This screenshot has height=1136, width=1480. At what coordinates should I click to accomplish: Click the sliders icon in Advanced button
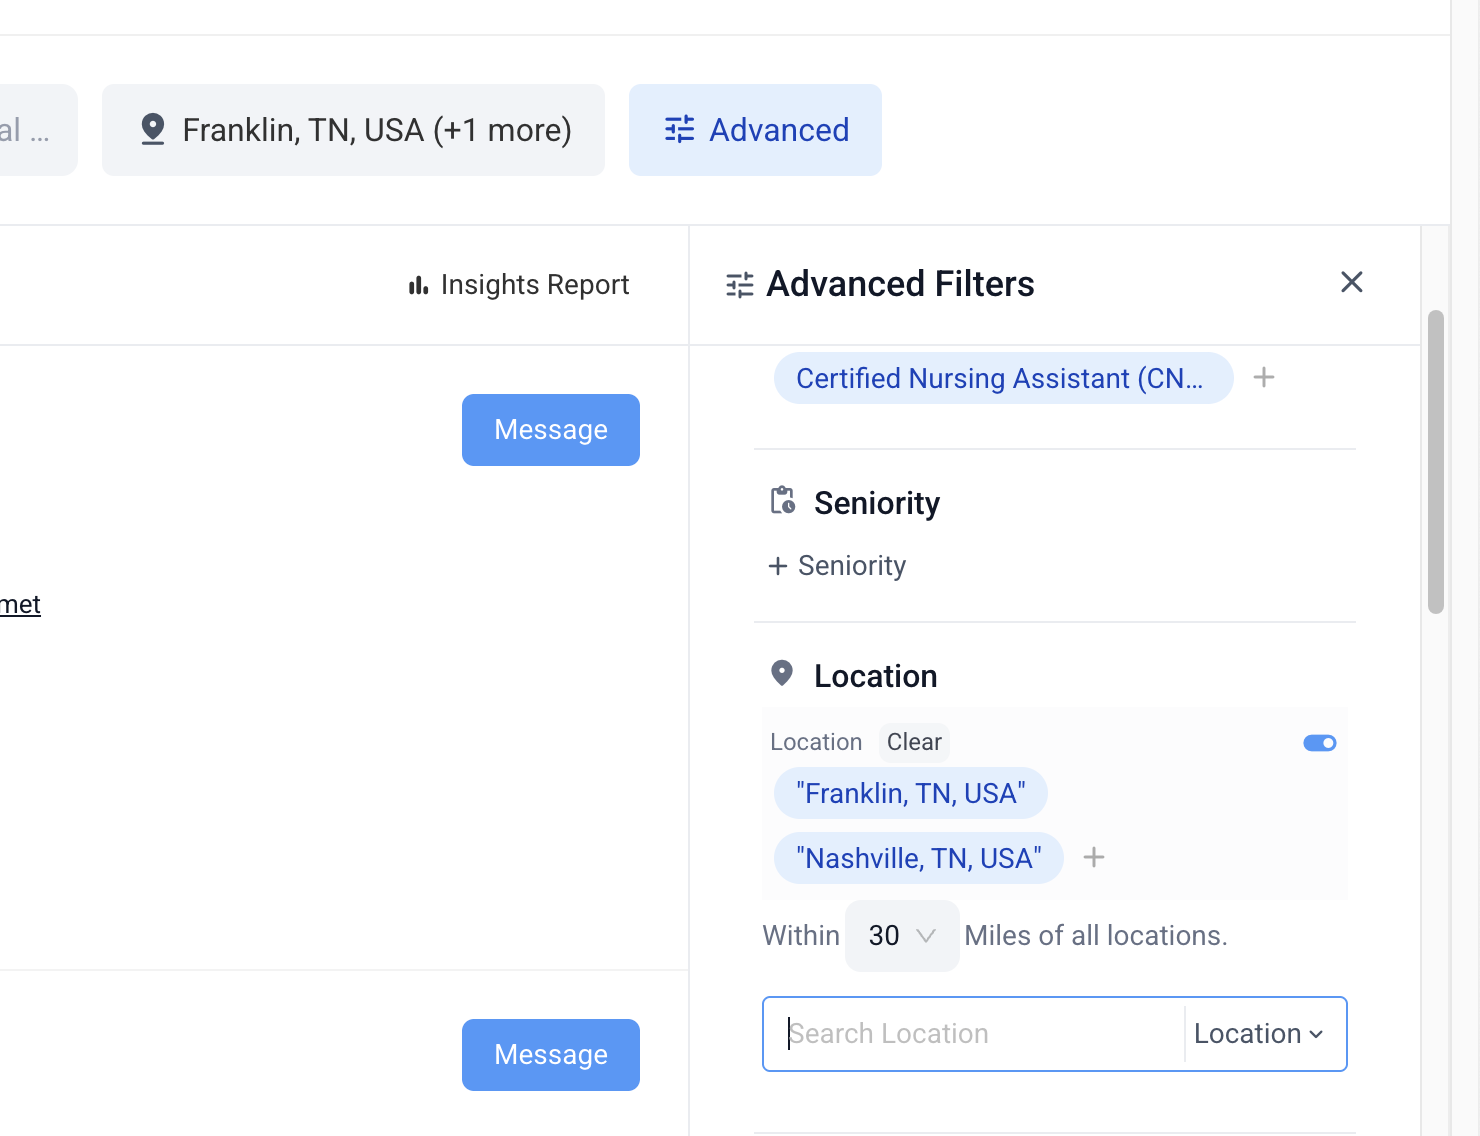tap(680, 130)
